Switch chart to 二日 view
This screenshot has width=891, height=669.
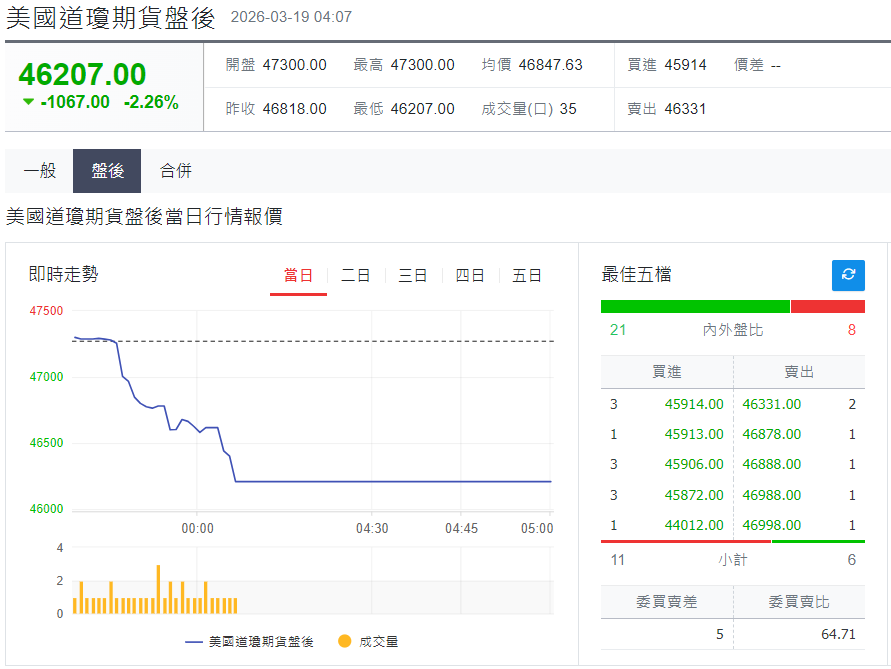click(355, 276)
